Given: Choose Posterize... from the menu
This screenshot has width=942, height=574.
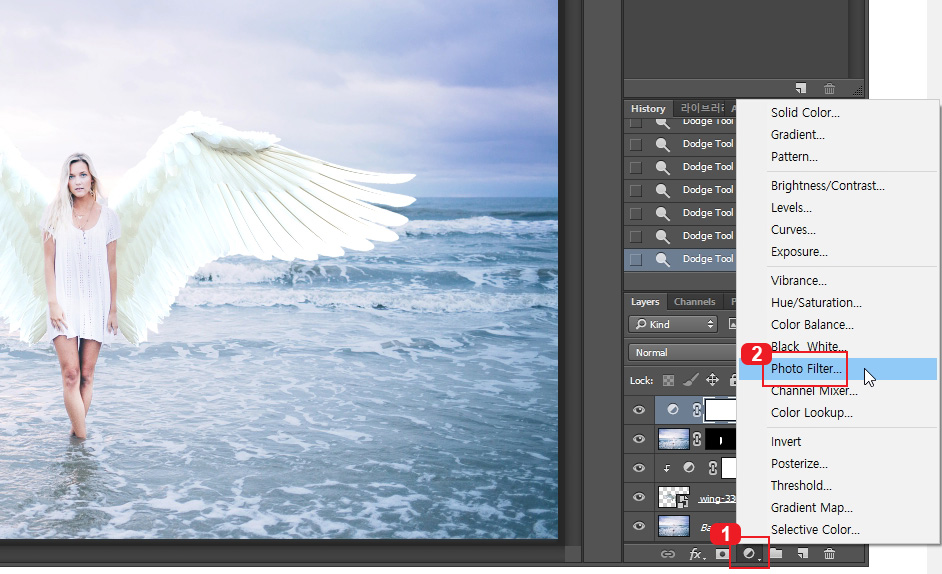Looking at the screenshot, I should [799, 464].
